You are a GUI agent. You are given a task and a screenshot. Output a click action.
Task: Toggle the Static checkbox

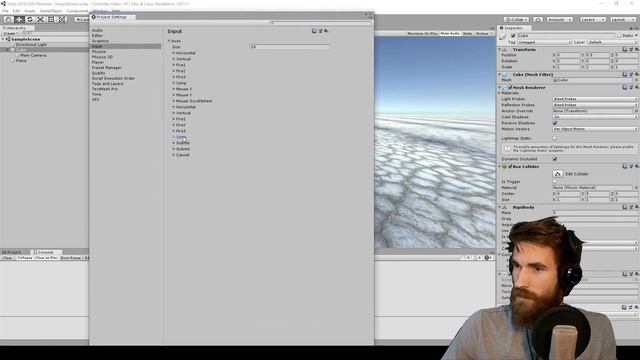[x=619, y=36]
